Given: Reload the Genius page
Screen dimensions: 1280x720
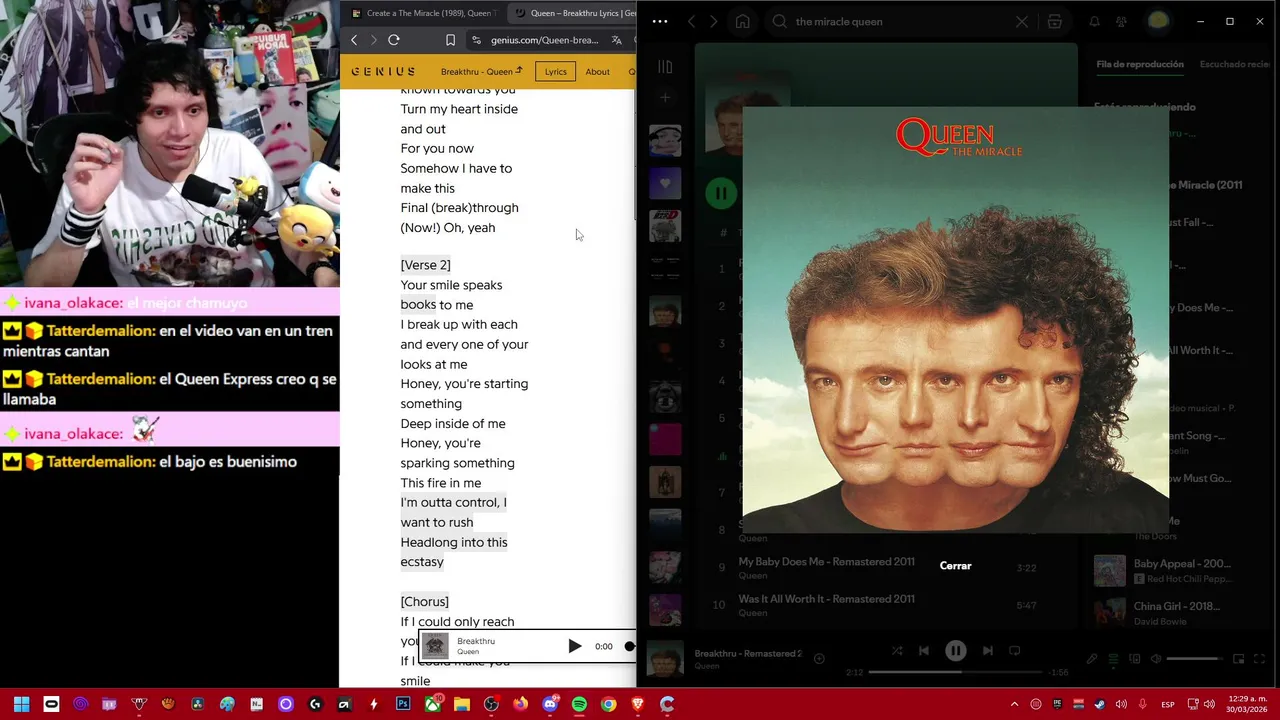Looking at the screenshot, I should coord(394,40).
